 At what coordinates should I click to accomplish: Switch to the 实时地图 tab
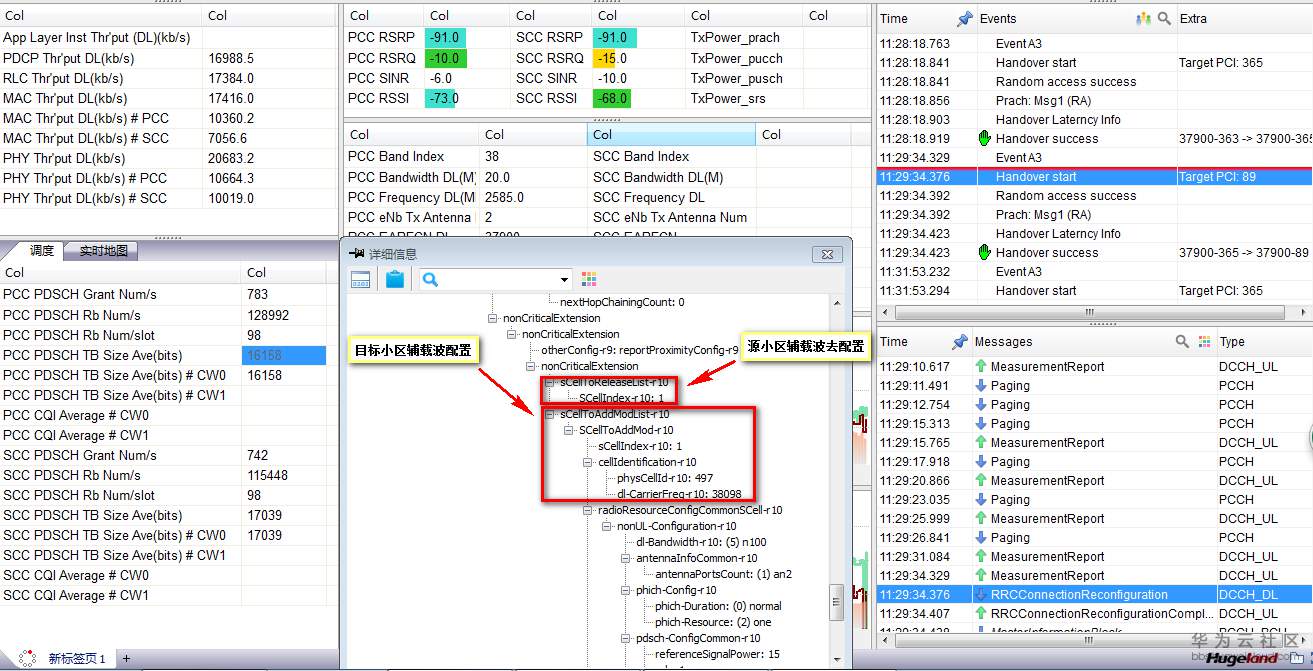tap(103, 251)
